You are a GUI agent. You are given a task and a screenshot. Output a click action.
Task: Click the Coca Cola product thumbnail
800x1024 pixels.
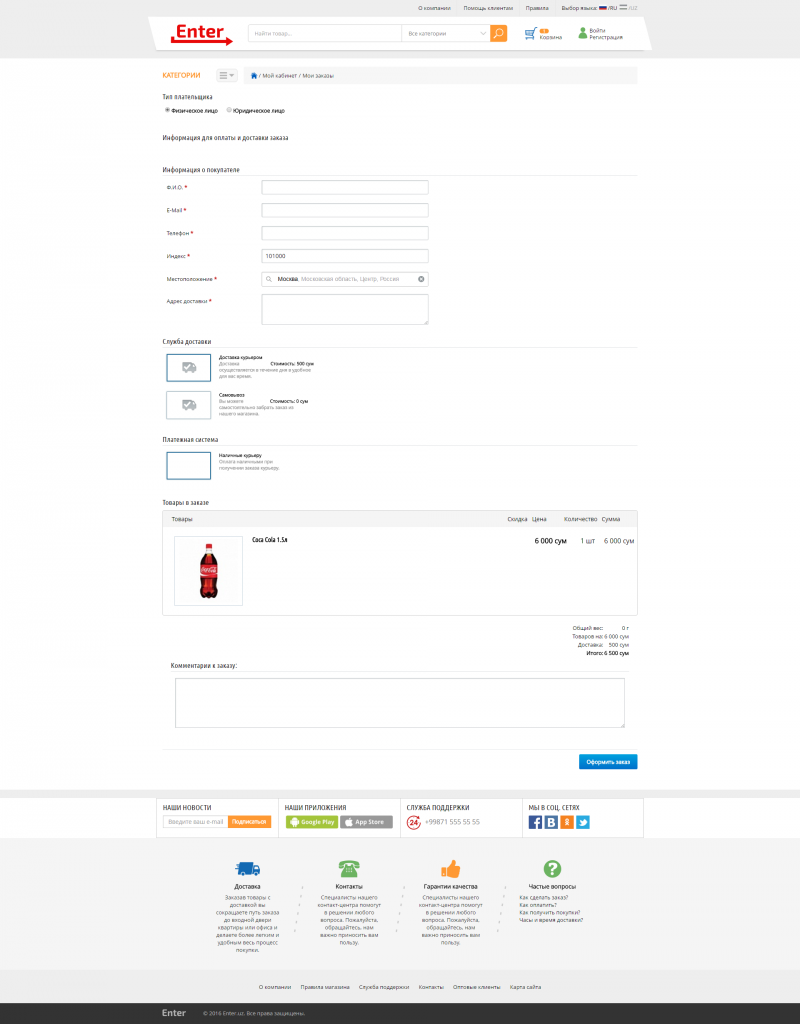(x=208, y=571)
